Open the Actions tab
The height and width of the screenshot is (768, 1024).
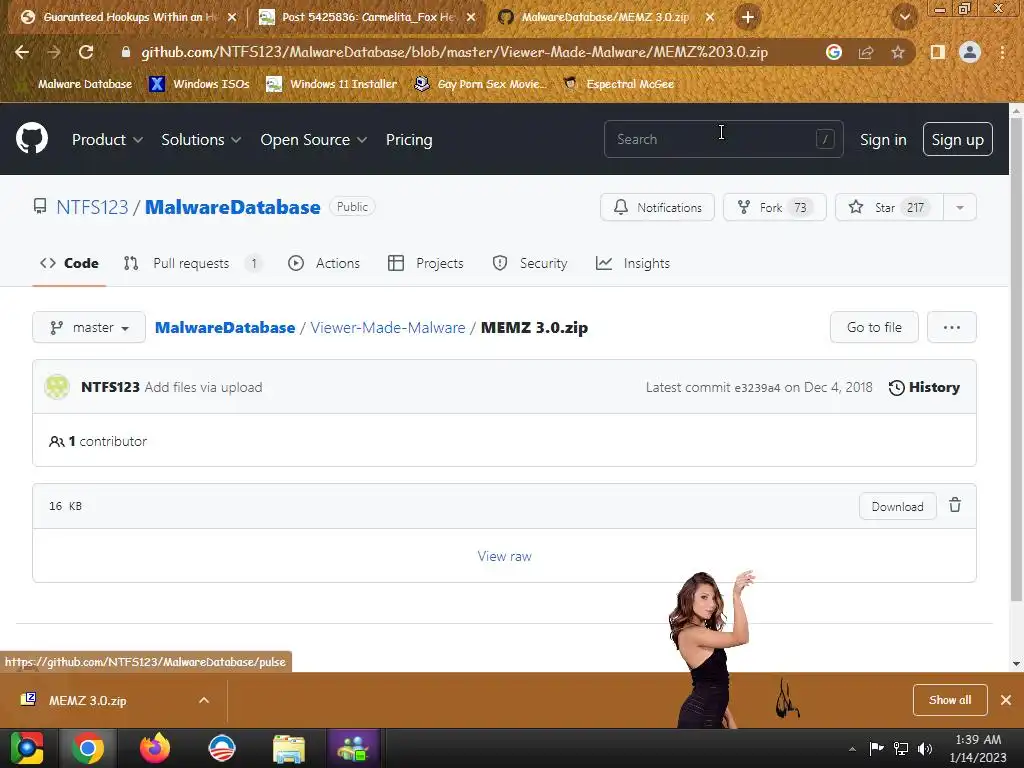(x=324, y=263)
